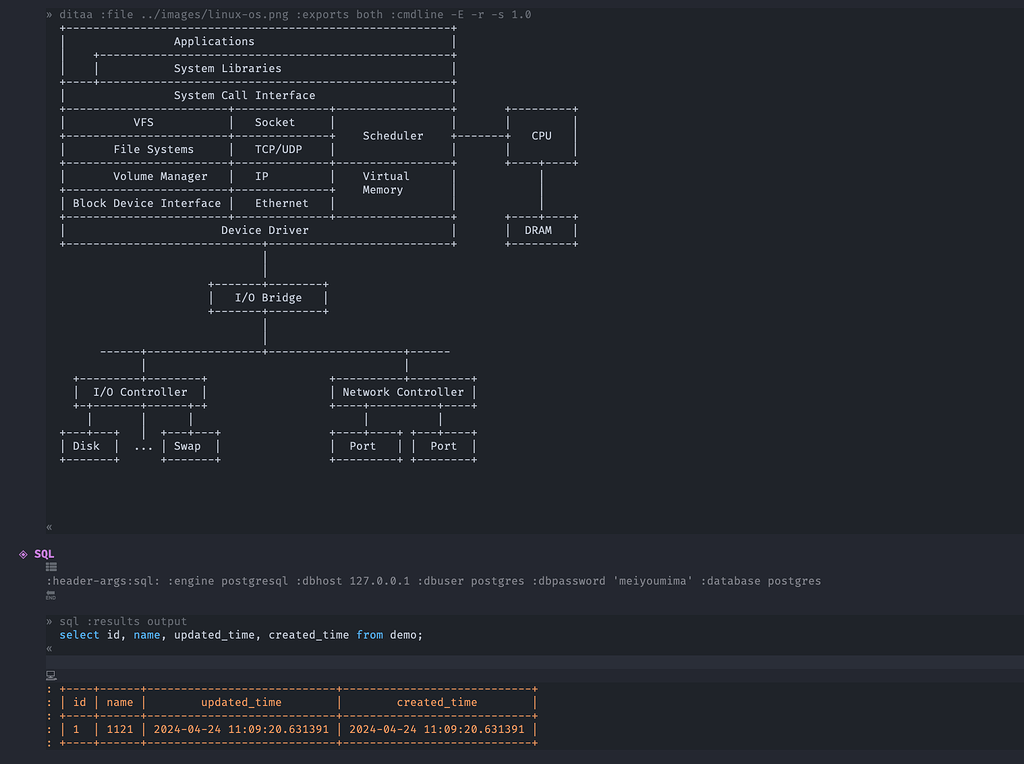The width and height of the screenshot is (1024, 764).
Task: Click the monitor icon above the results table
Action: [x=51, y=674]
